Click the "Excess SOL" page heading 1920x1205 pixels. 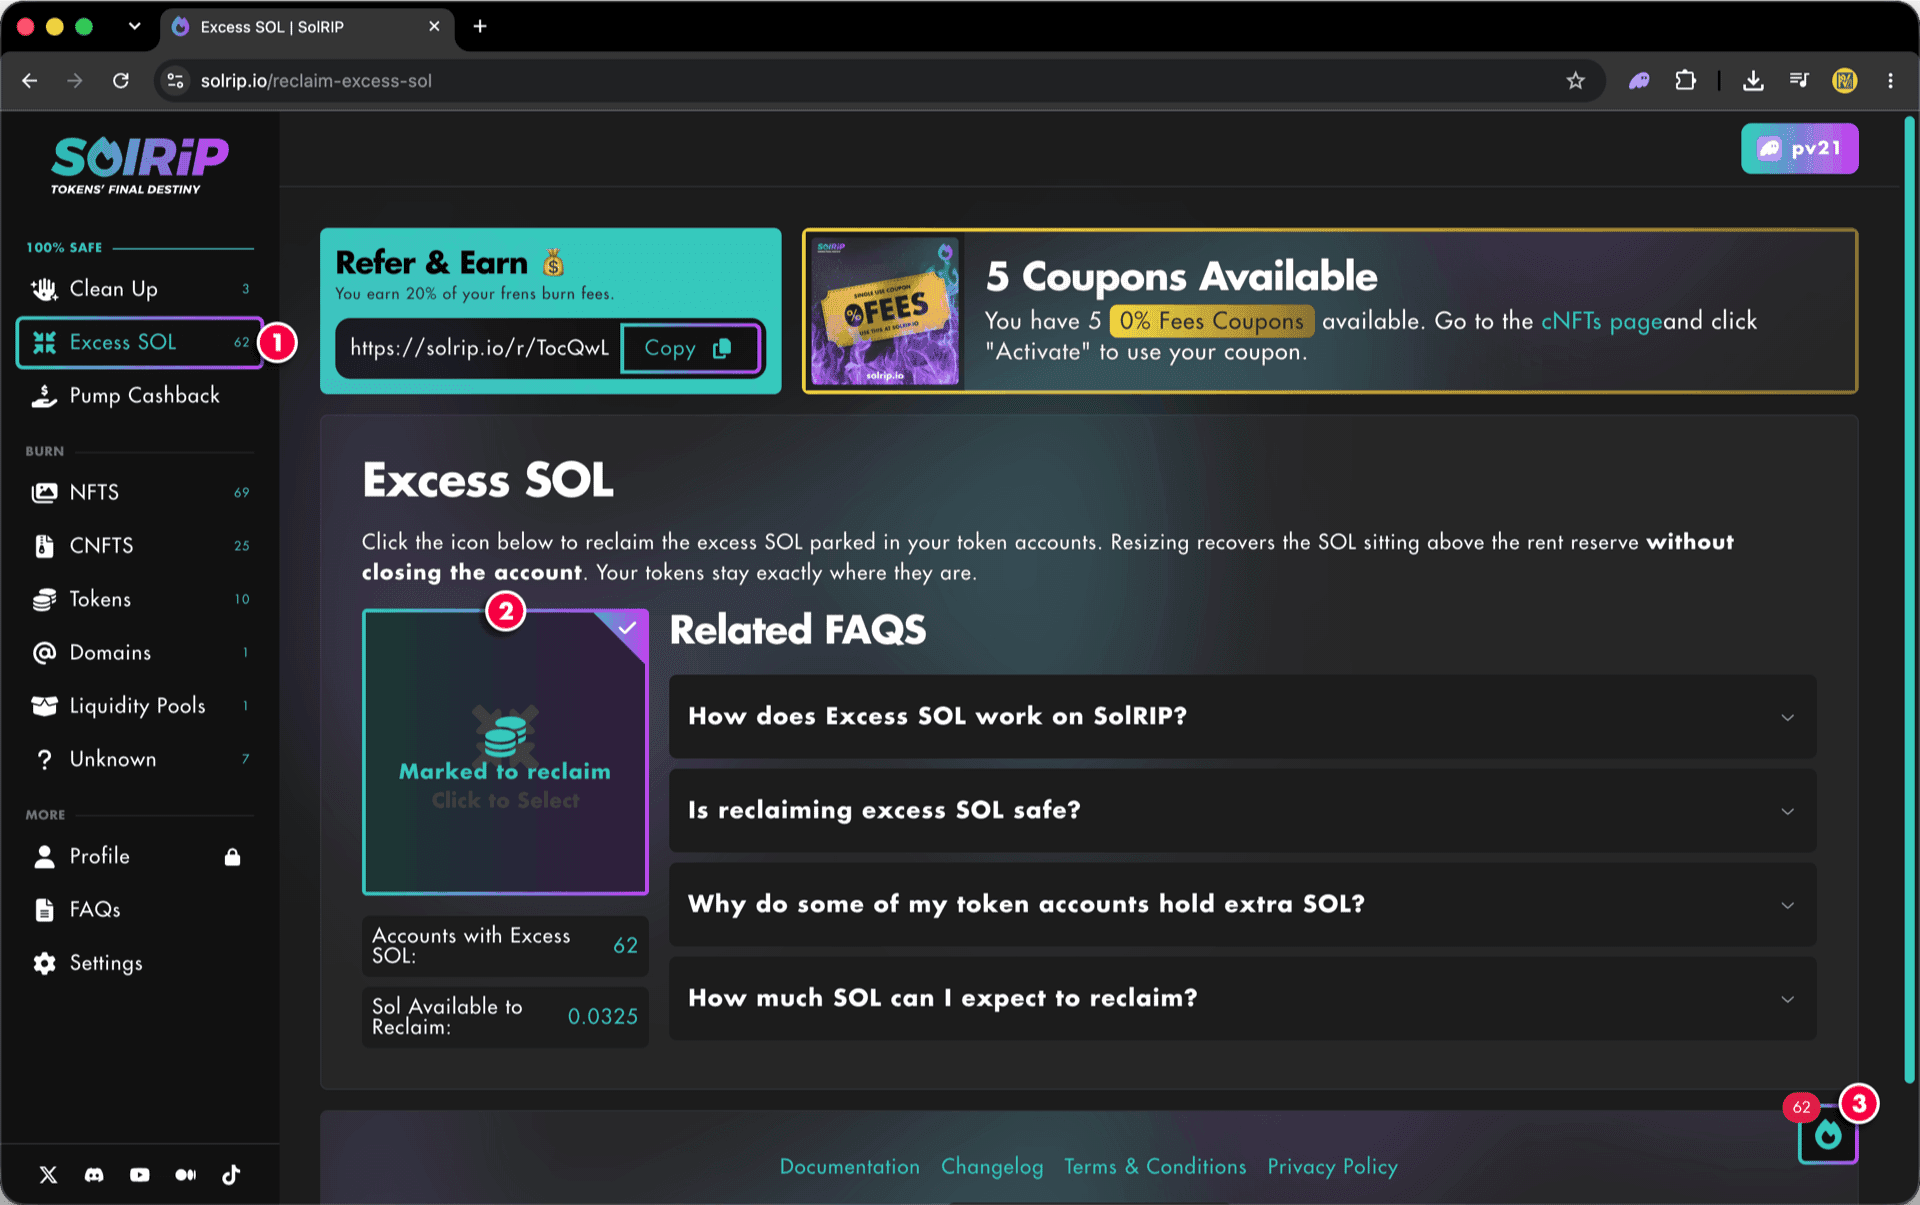488,481
